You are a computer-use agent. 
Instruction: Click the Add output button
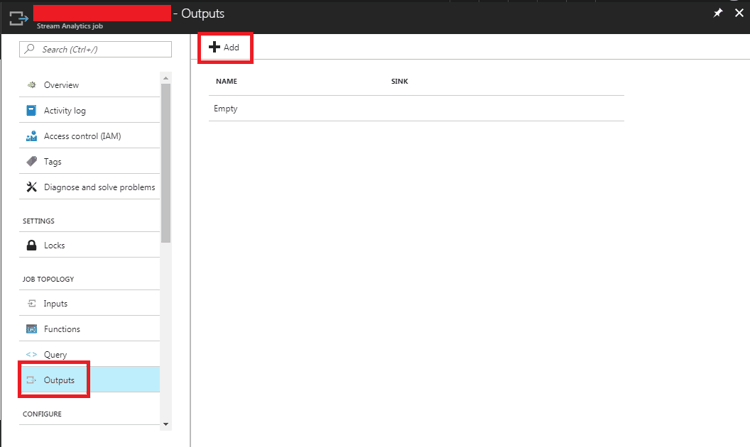225,47
